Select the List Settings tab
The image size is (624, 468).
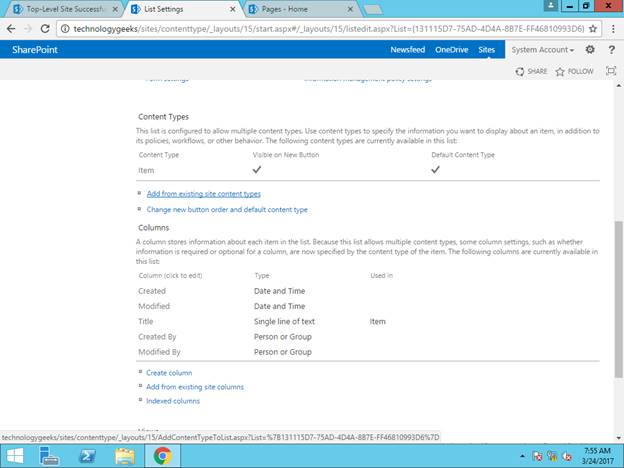pos(183,9)
